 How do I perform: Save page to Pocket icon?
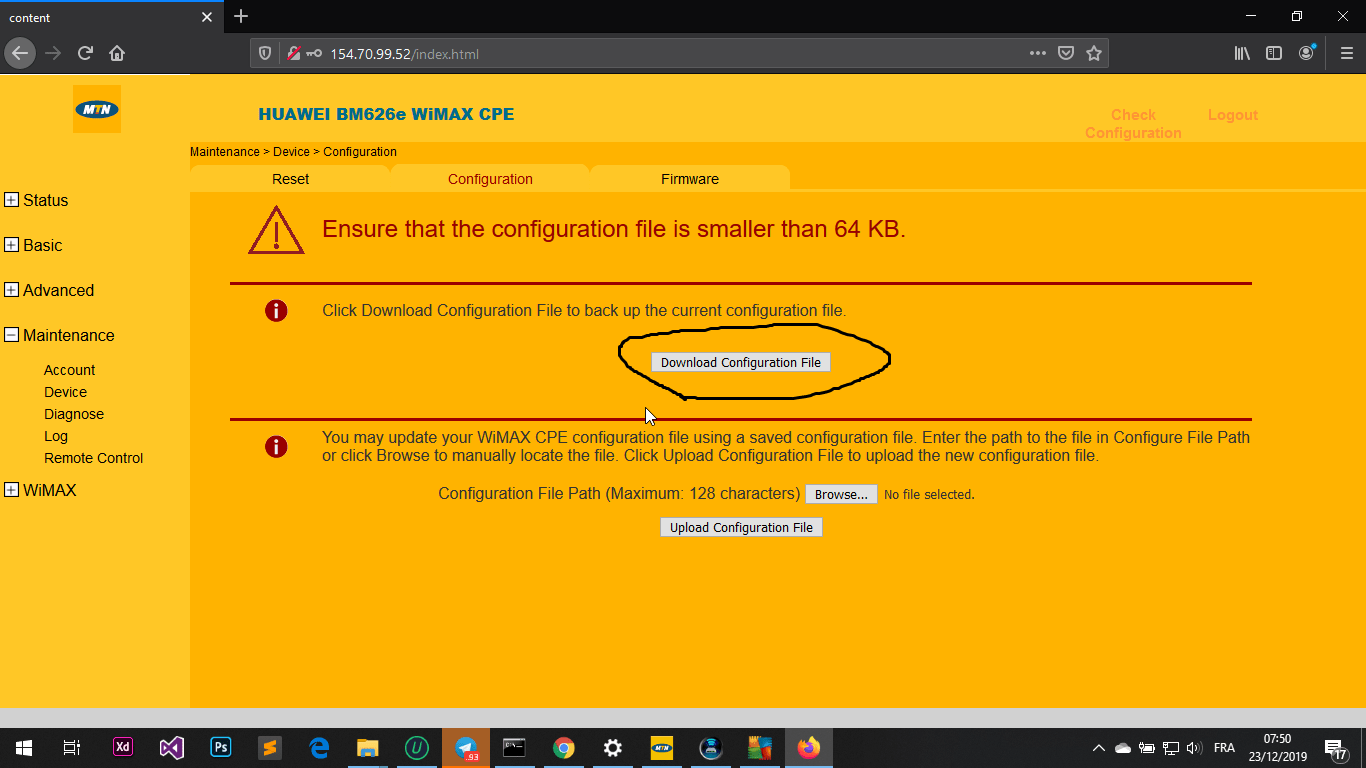(x=1066, y=53)
